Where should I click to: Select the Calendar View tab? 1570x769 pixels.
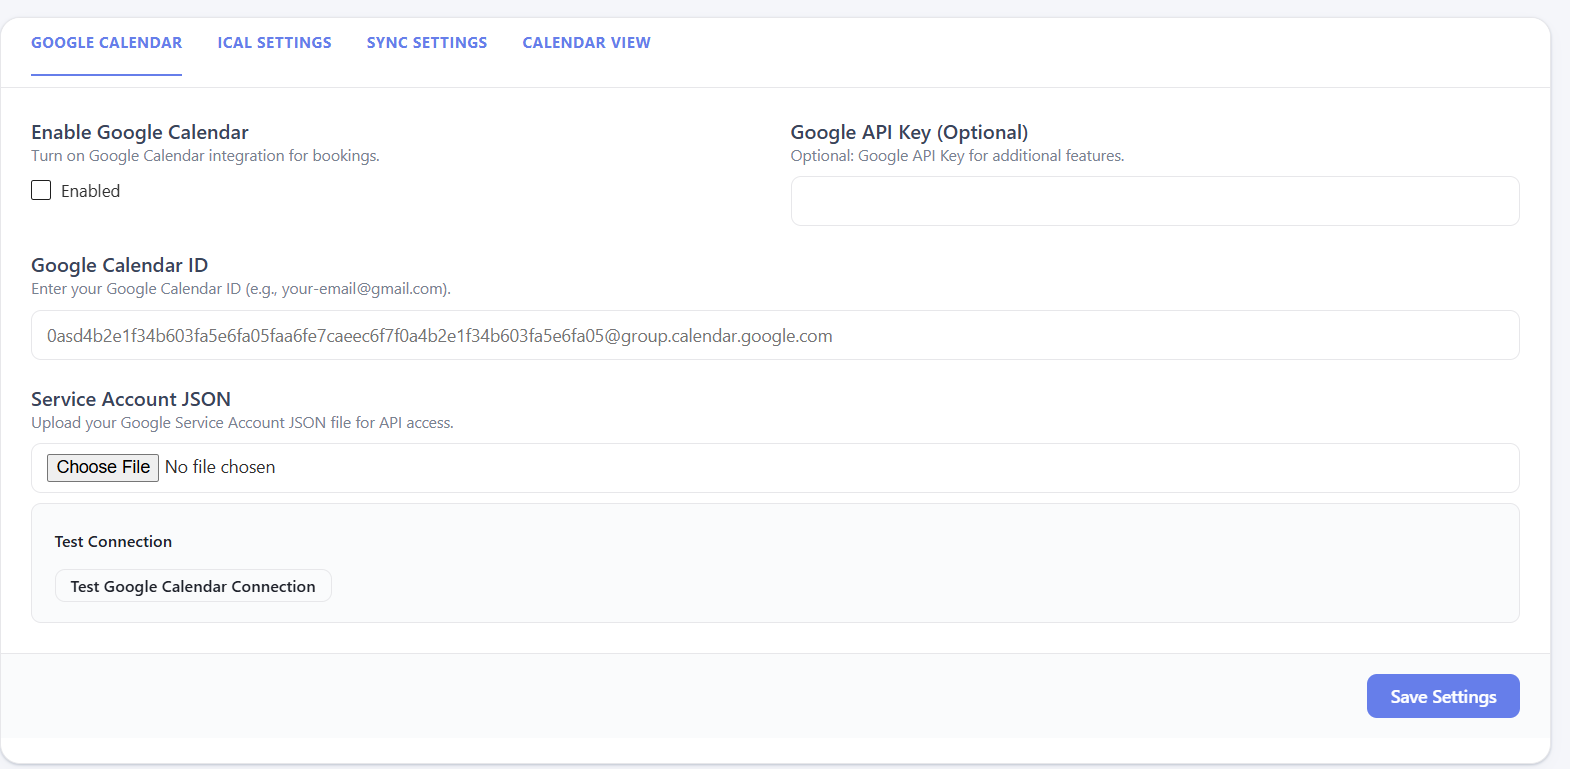[586, 43]
